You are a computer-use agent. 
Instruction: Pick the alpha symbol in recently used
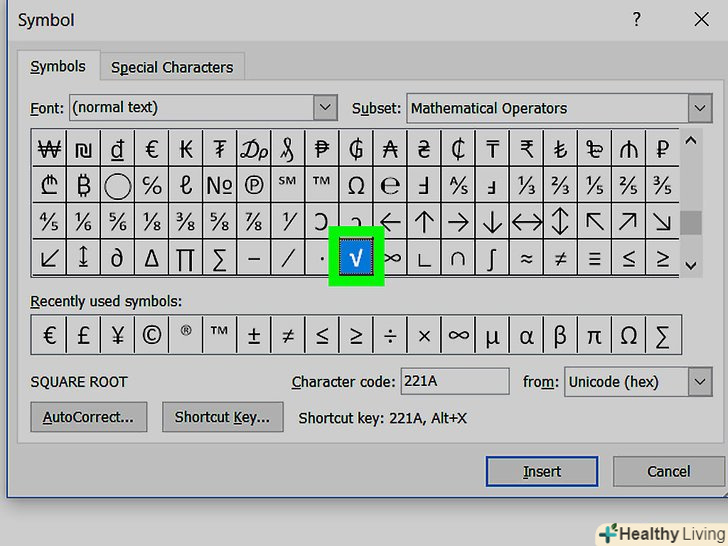pos(526,335)
